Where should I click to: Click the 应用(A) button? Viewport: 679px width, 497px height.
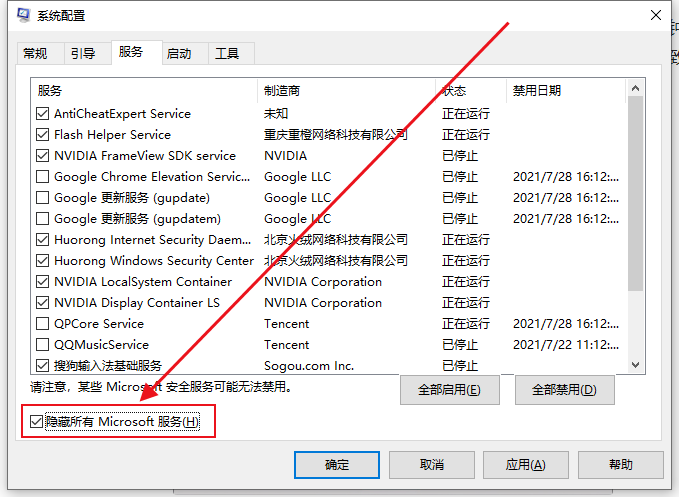click(526, 465)
